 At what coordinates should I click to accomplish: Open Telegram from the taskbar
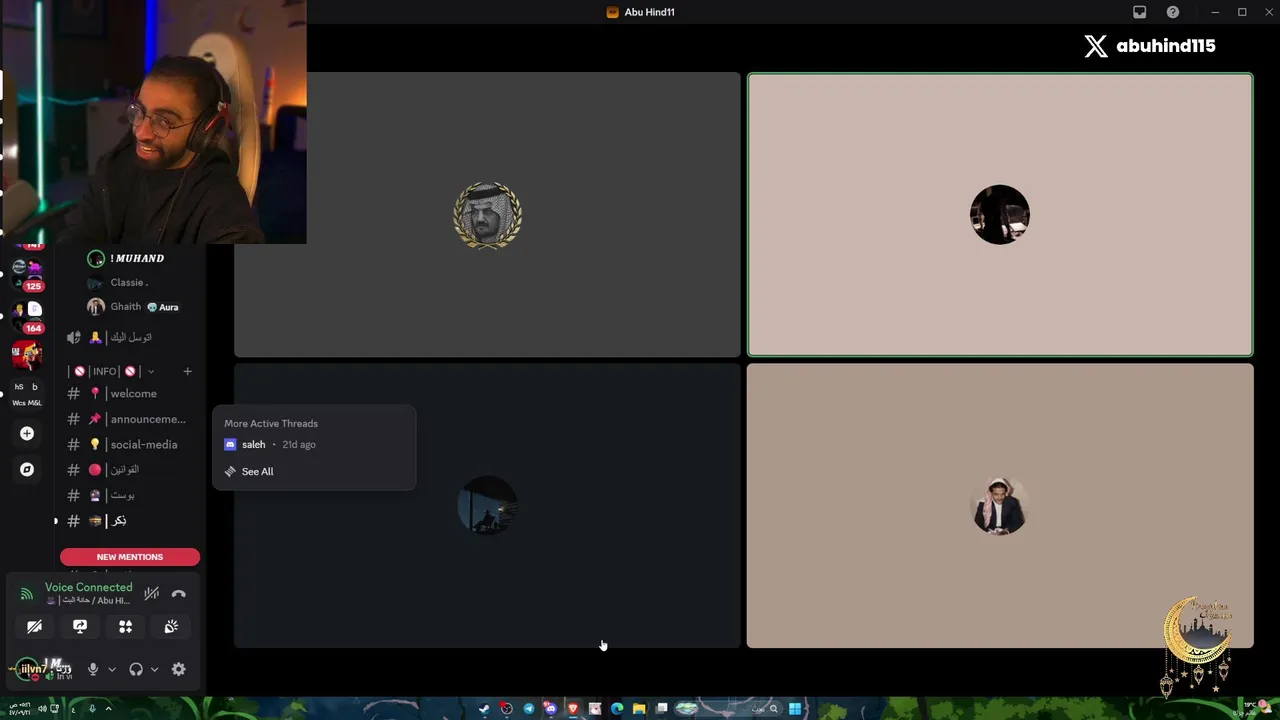coord(528,709)
